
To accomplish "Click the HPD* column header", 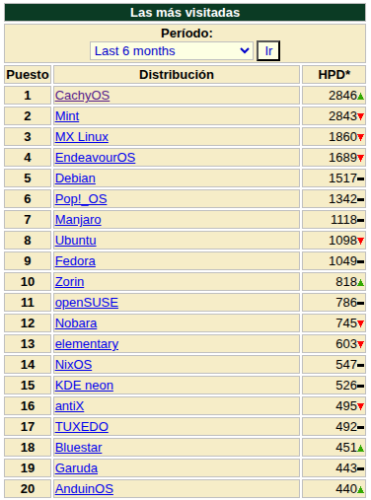I will tap(334, 75).
